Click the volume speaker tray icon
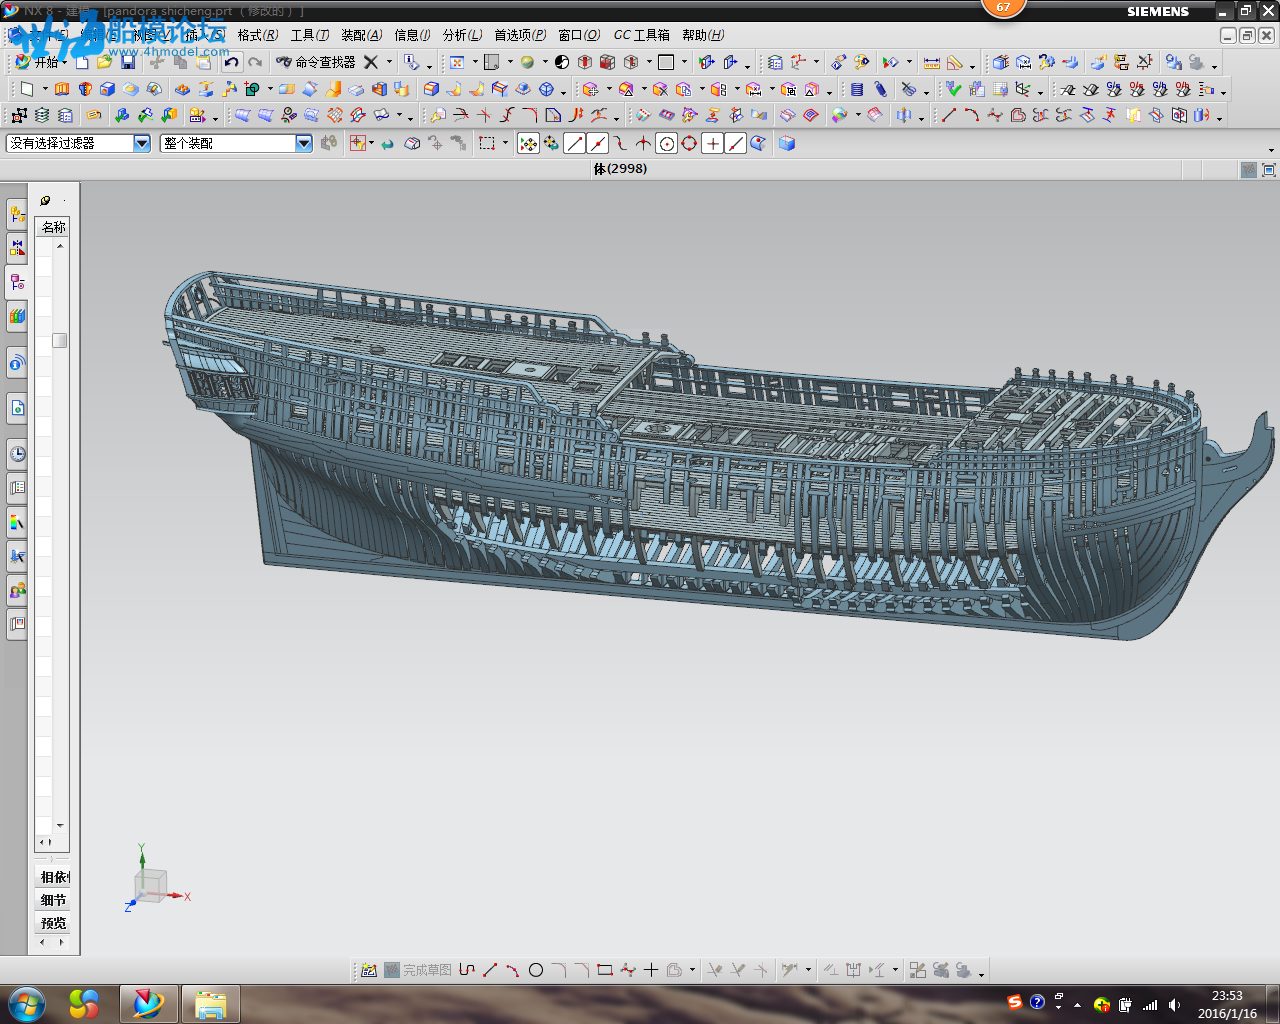Image resolution: width=1280 pixels, height=1024 pixels. tap(1174, 1005)
